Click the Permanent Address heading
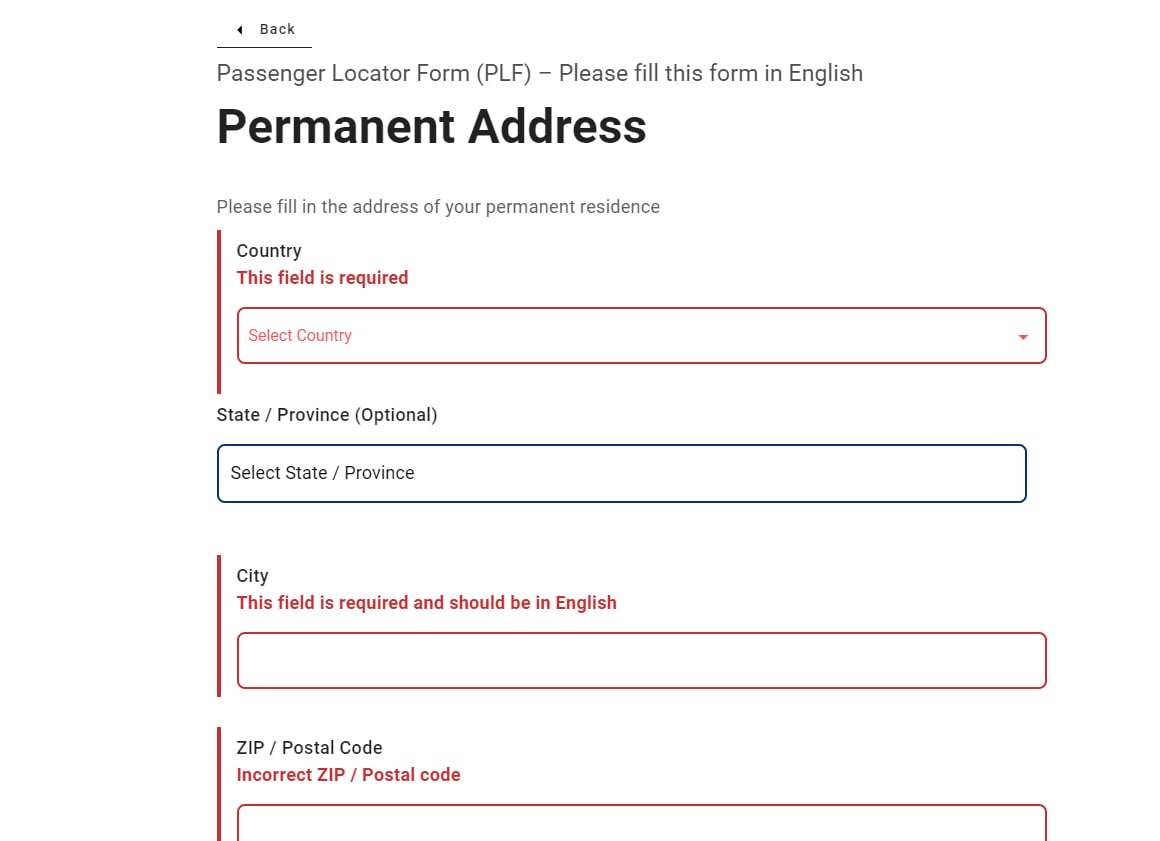Viewport: 1160px width, 841px height. pos(431,128)
